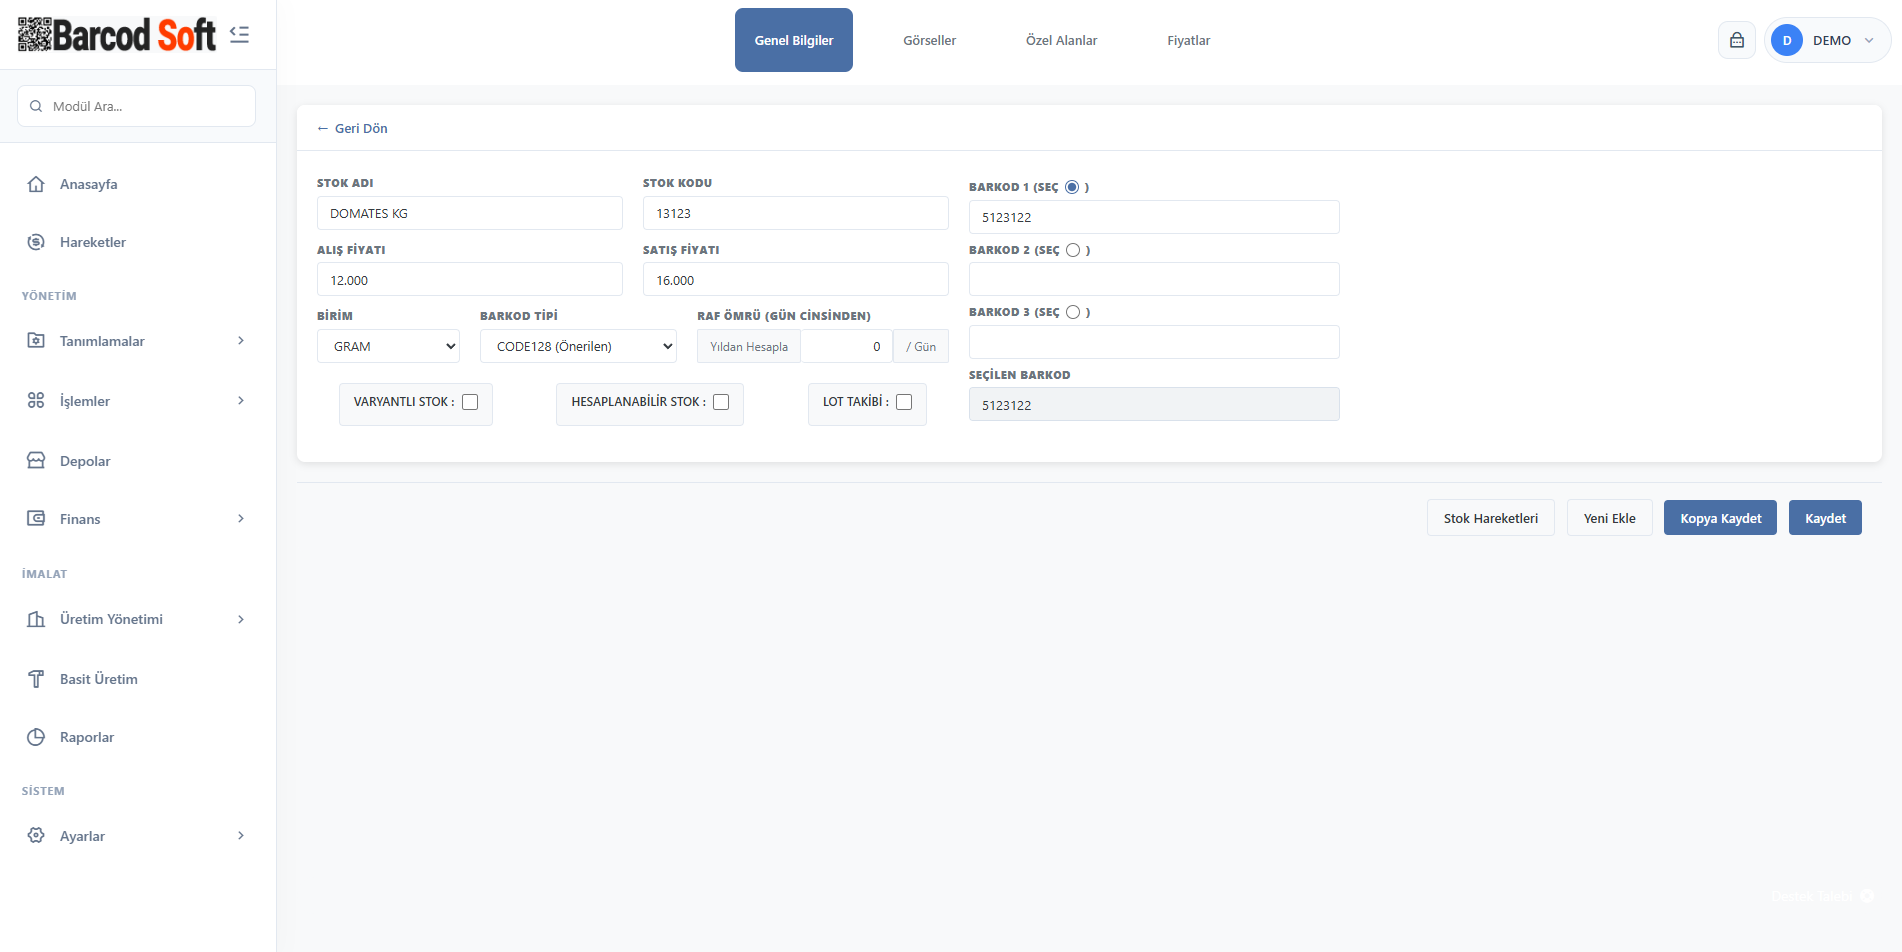Click the Kaydet button

(1824, 518)
